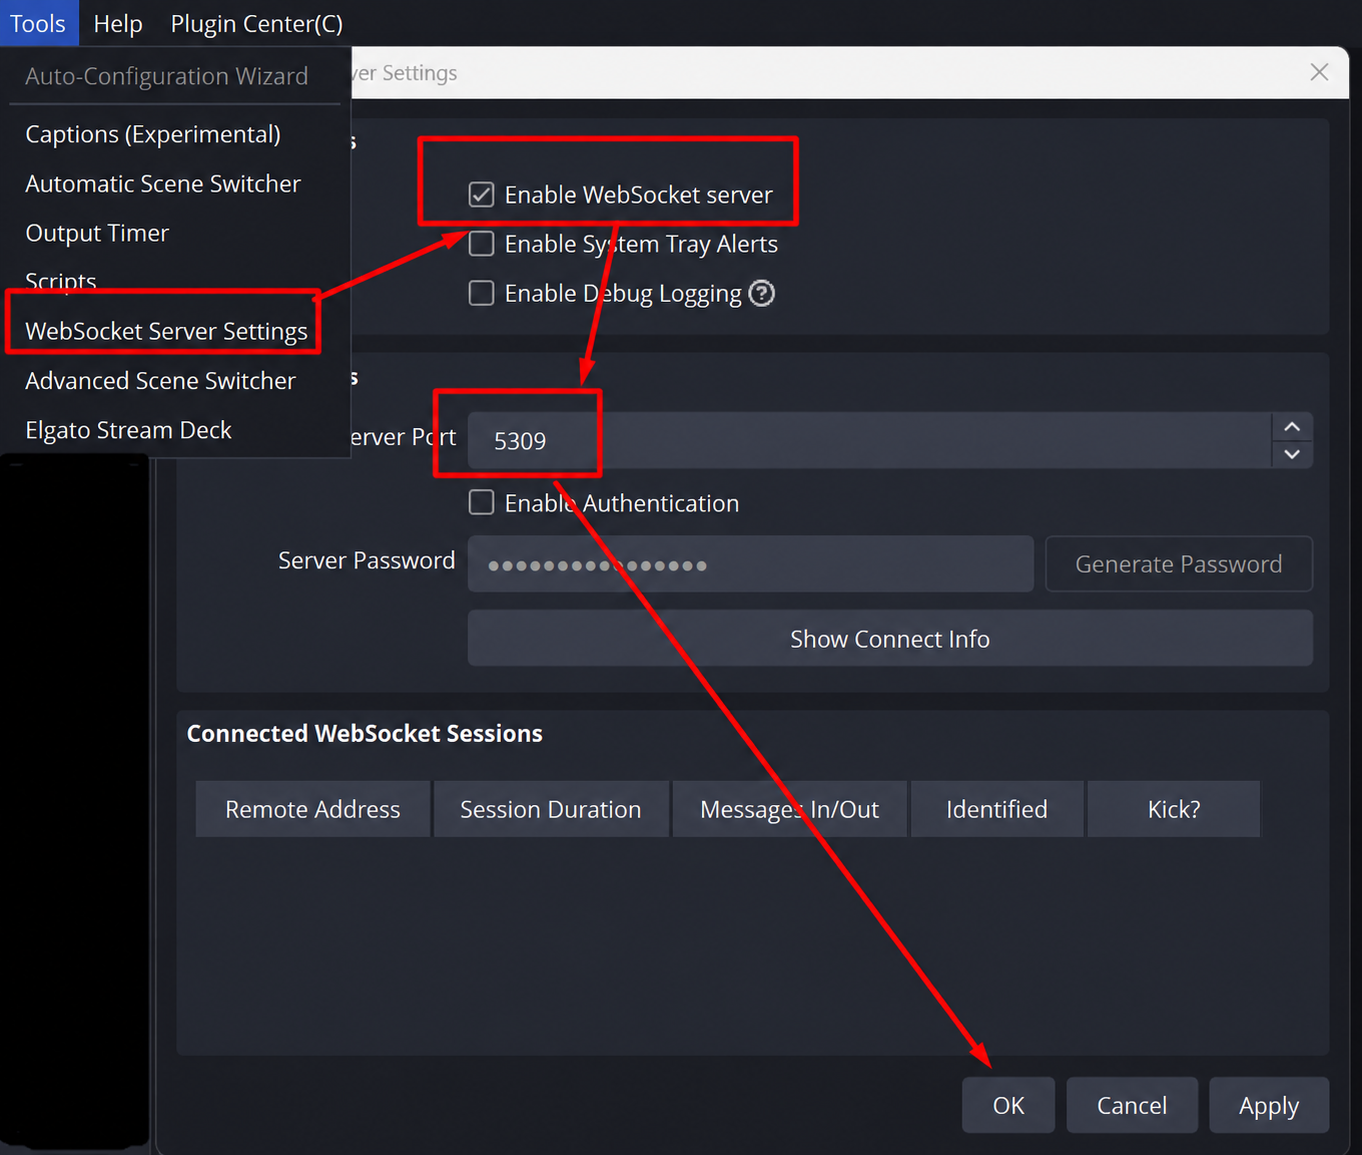The image size is (1362, 1155).
Task: Open the Help menu
Action: point(118,23)
